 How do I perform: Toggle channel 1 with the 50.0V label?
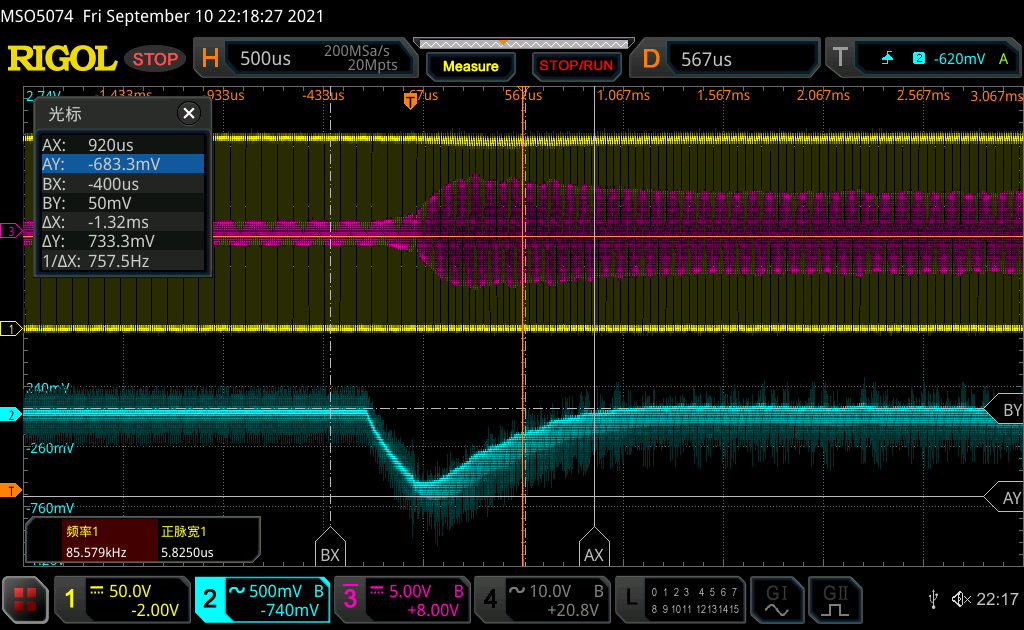pos(122,599)
